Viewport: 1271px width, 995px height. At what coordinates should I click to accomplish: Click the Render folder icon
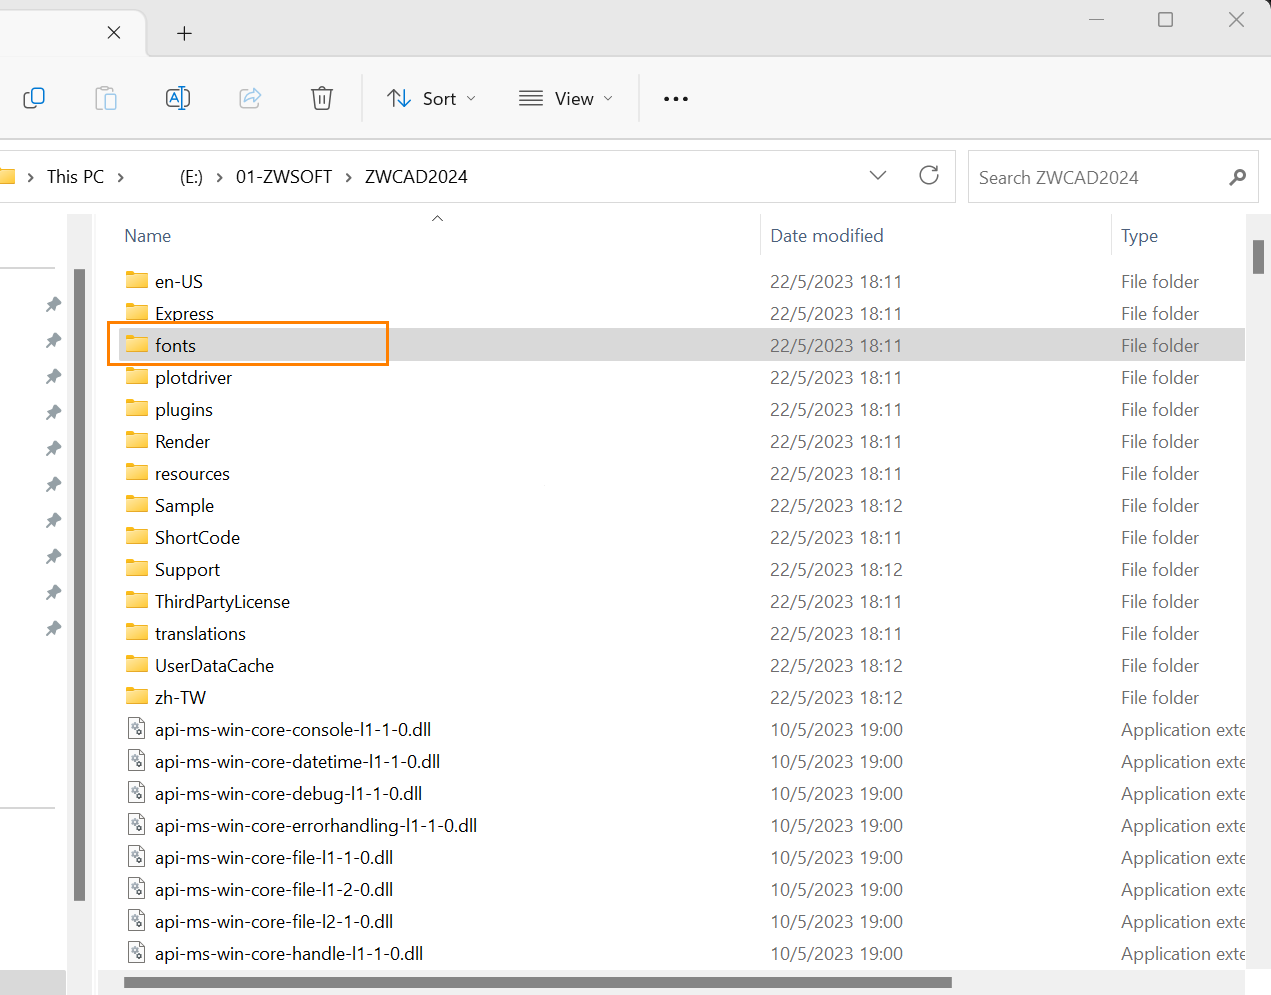137,441
